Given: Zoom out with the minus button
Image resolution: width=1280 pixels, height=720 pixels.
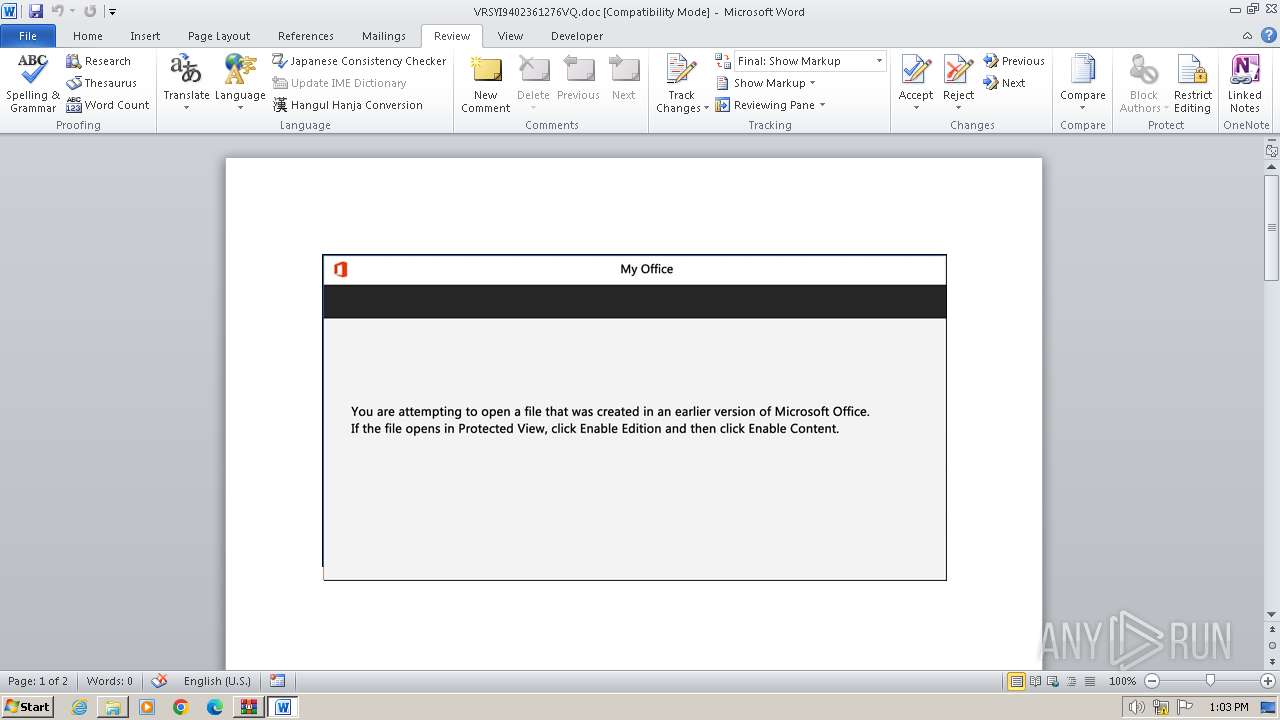Looking at the screenshot, I should (x=1151, y=681).
